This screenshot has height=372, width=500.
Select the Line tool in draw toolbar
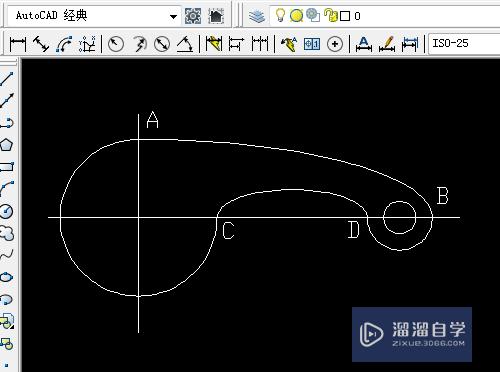[x=7, y=79]
